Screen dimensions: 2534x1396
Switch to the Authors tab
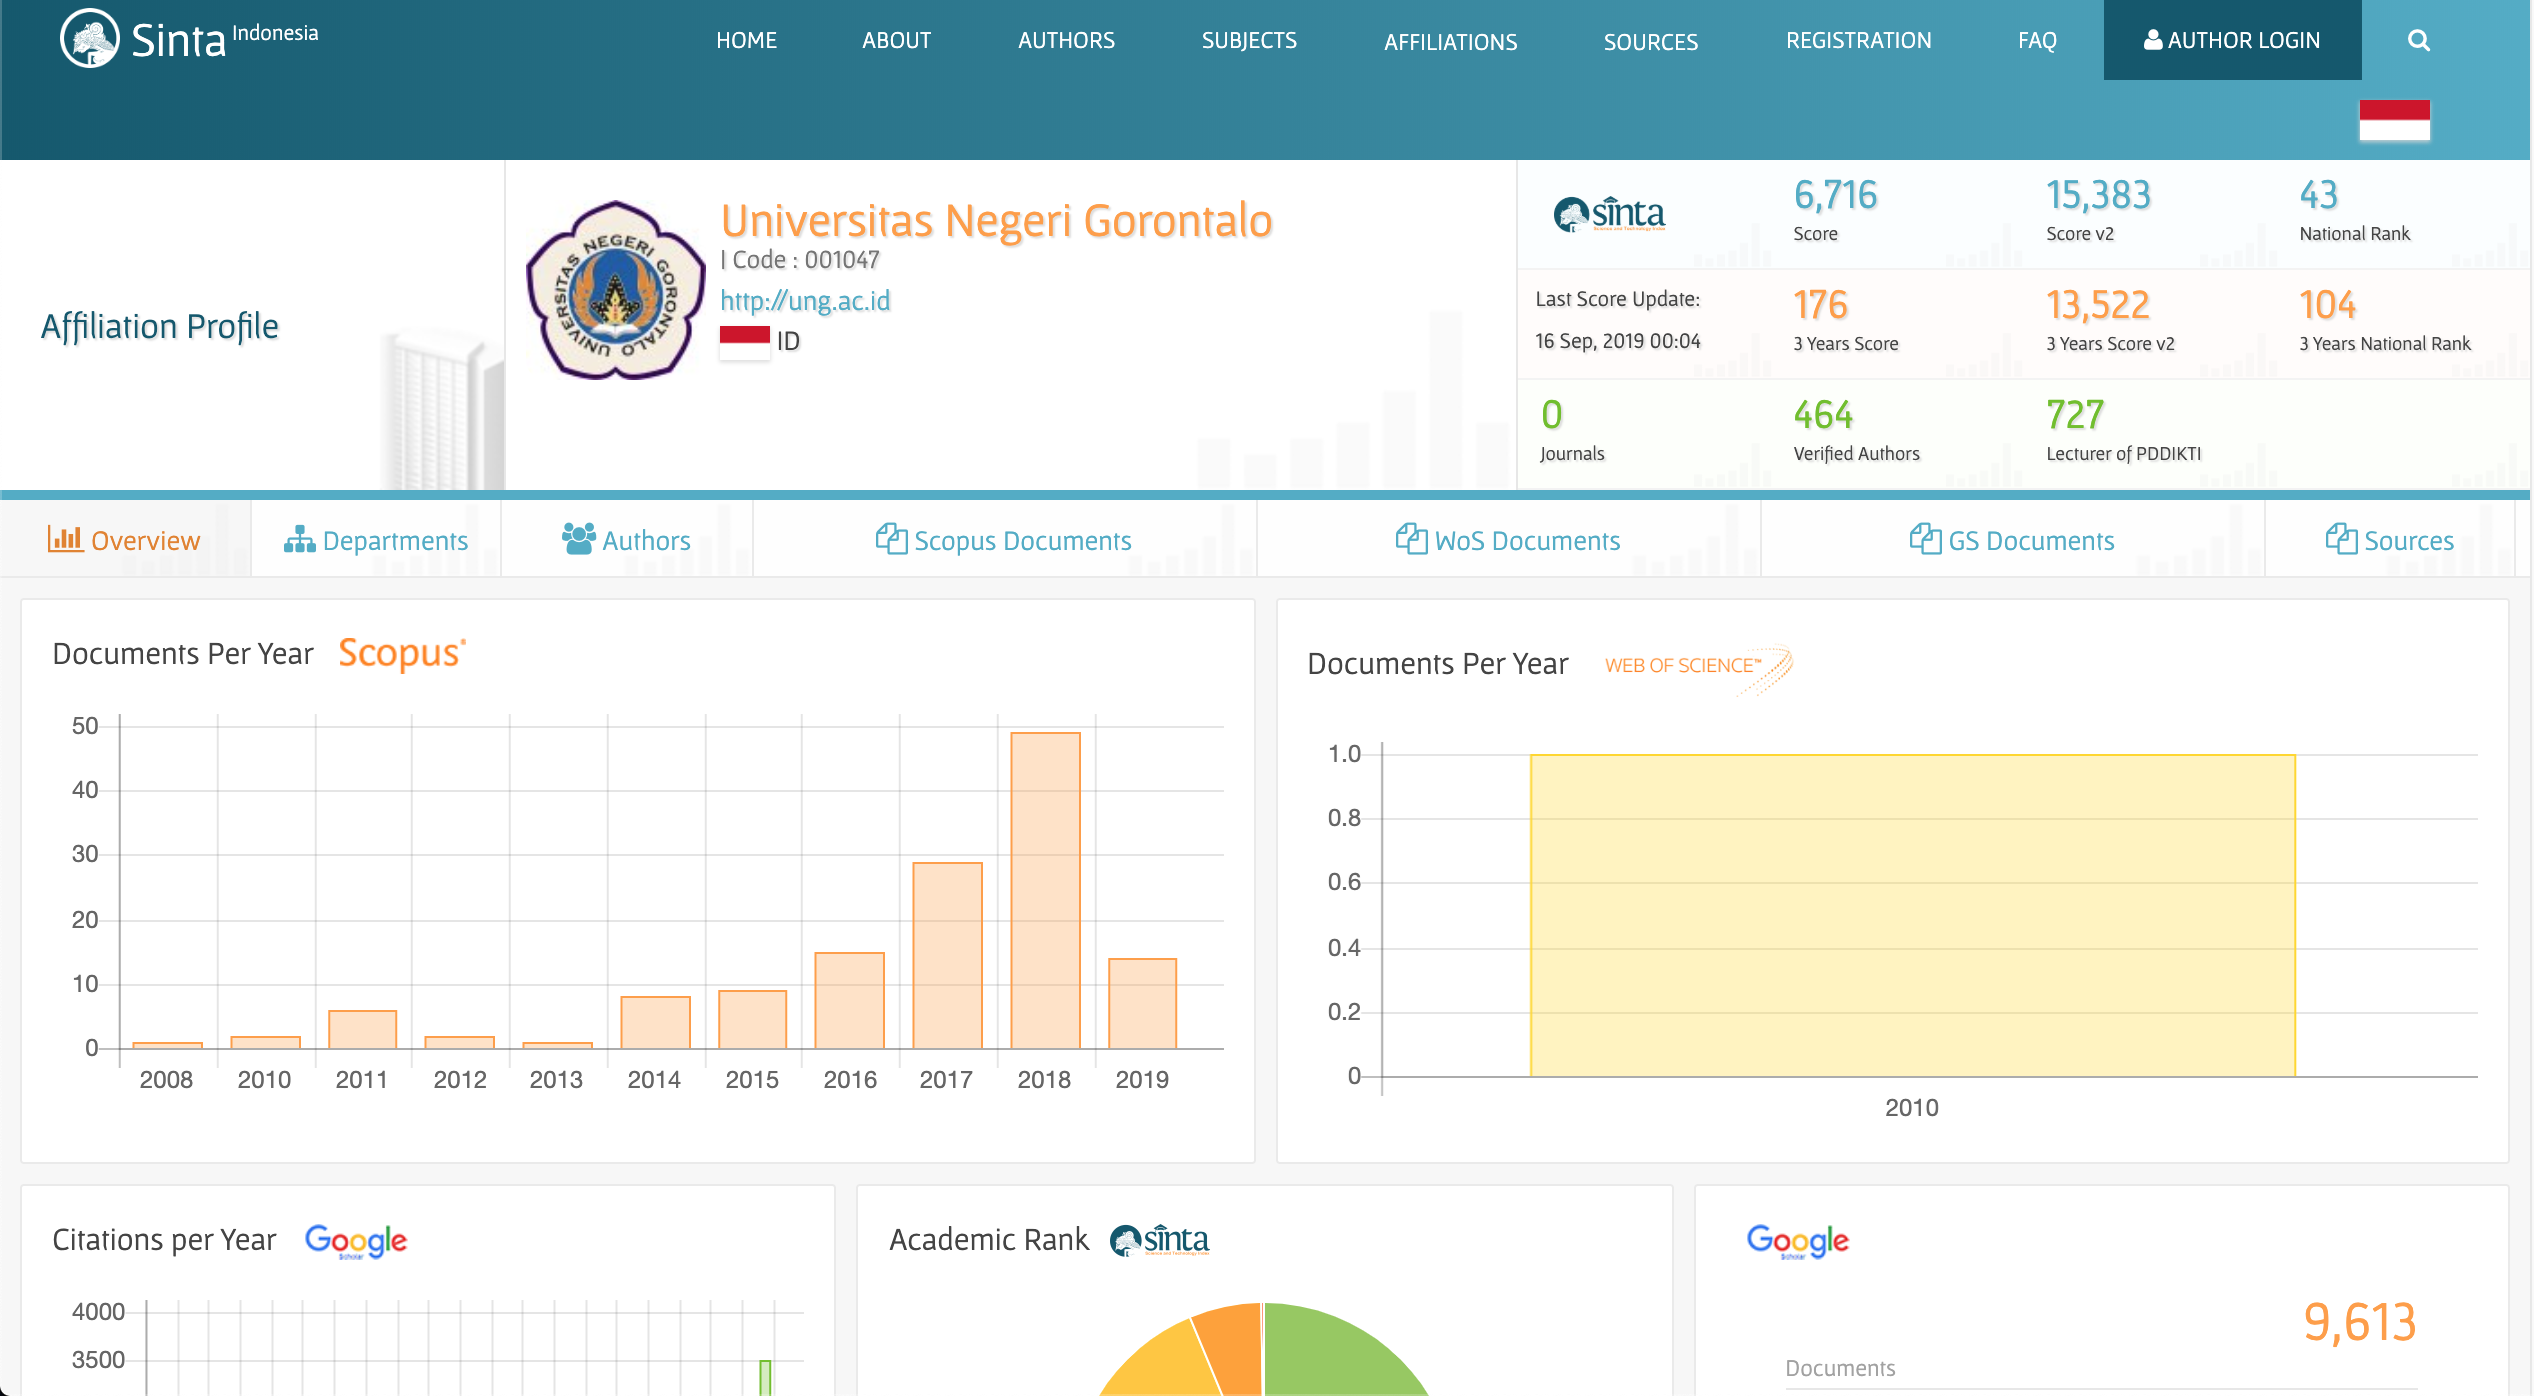pyautogui.click(x=627, y=540)
